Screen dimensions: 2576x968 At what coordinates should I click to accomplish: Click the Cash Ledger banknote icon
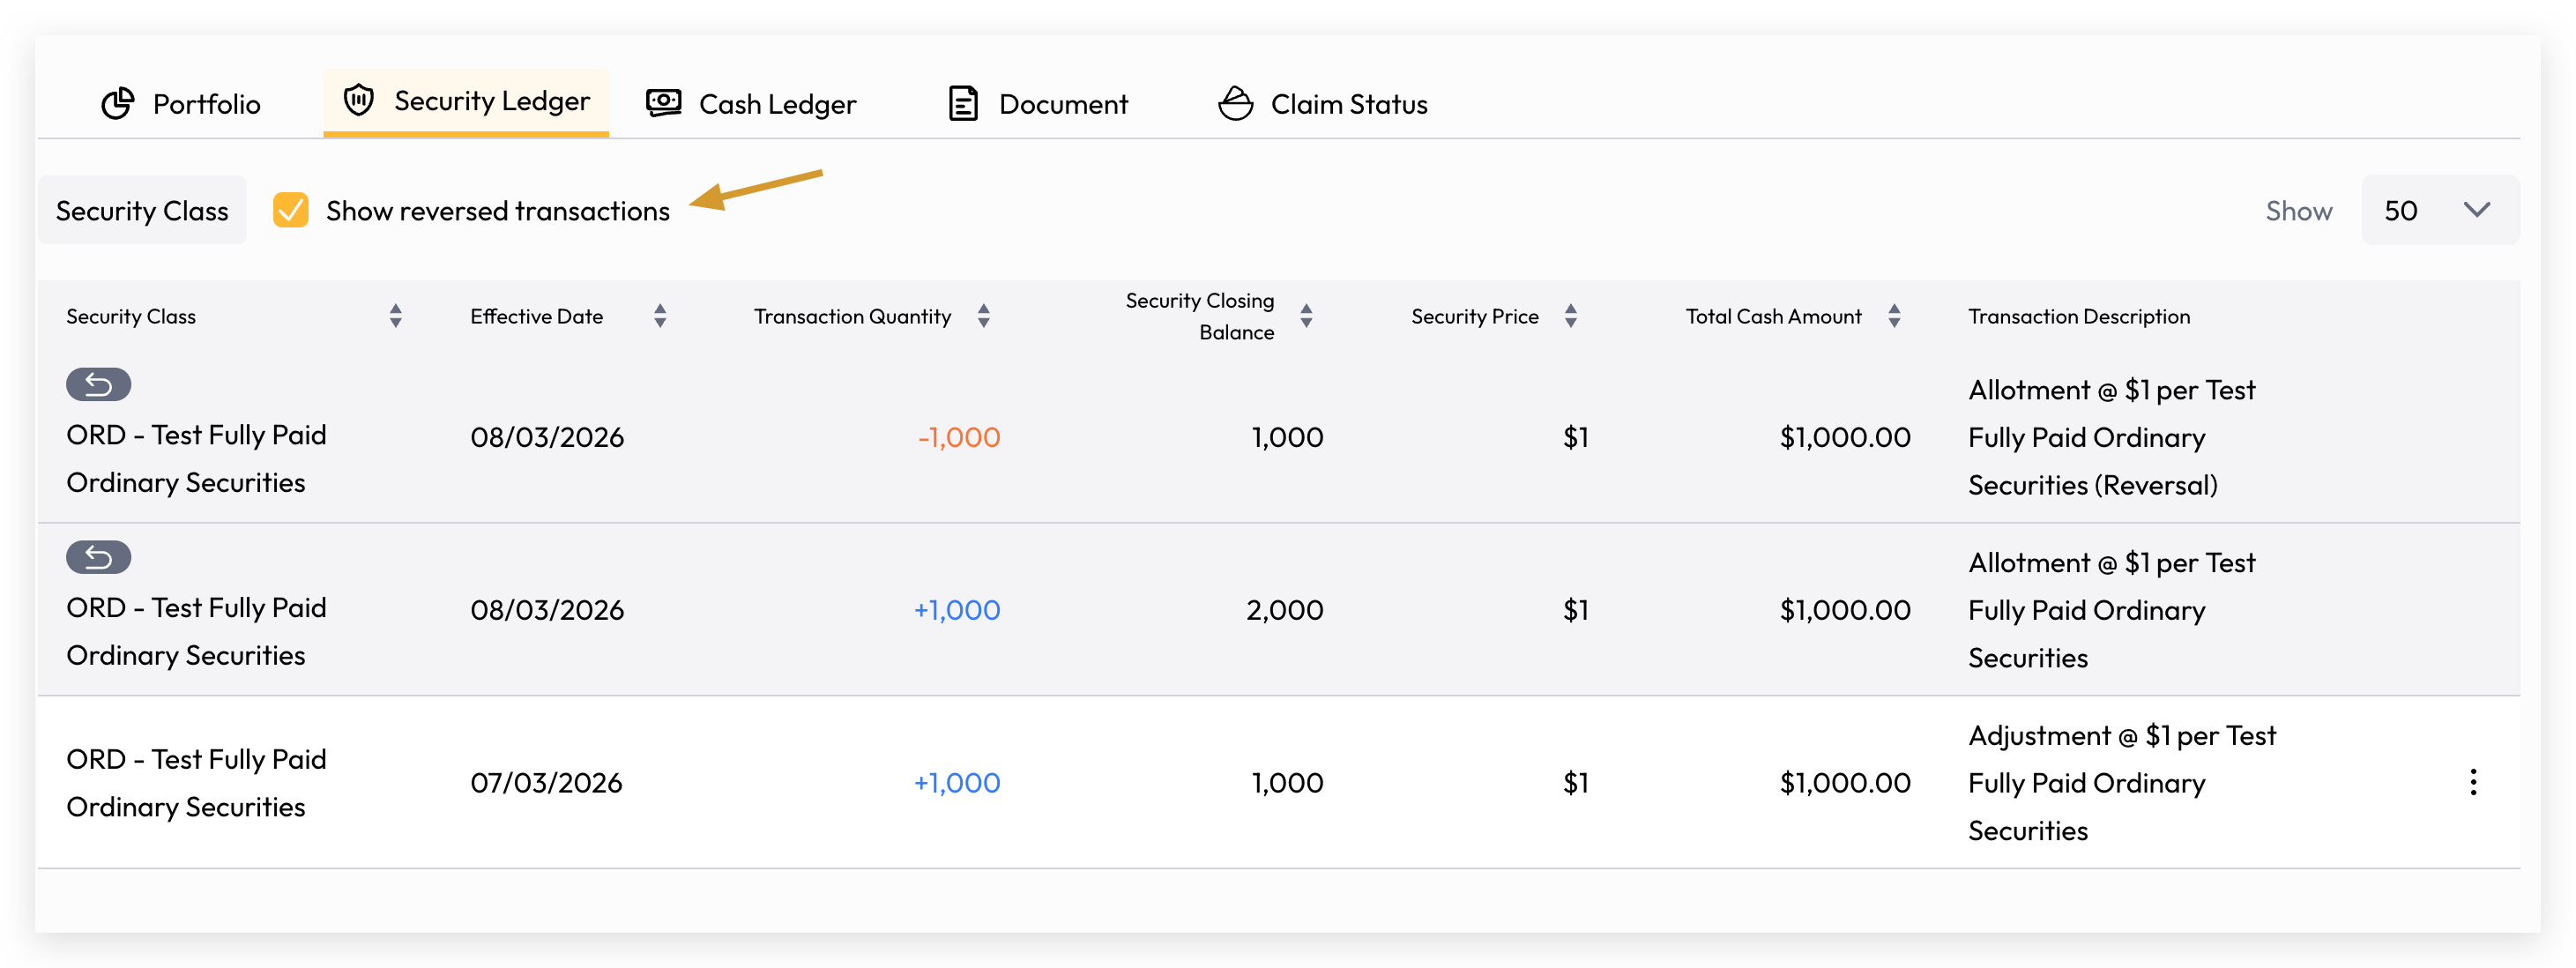[664, 103]
